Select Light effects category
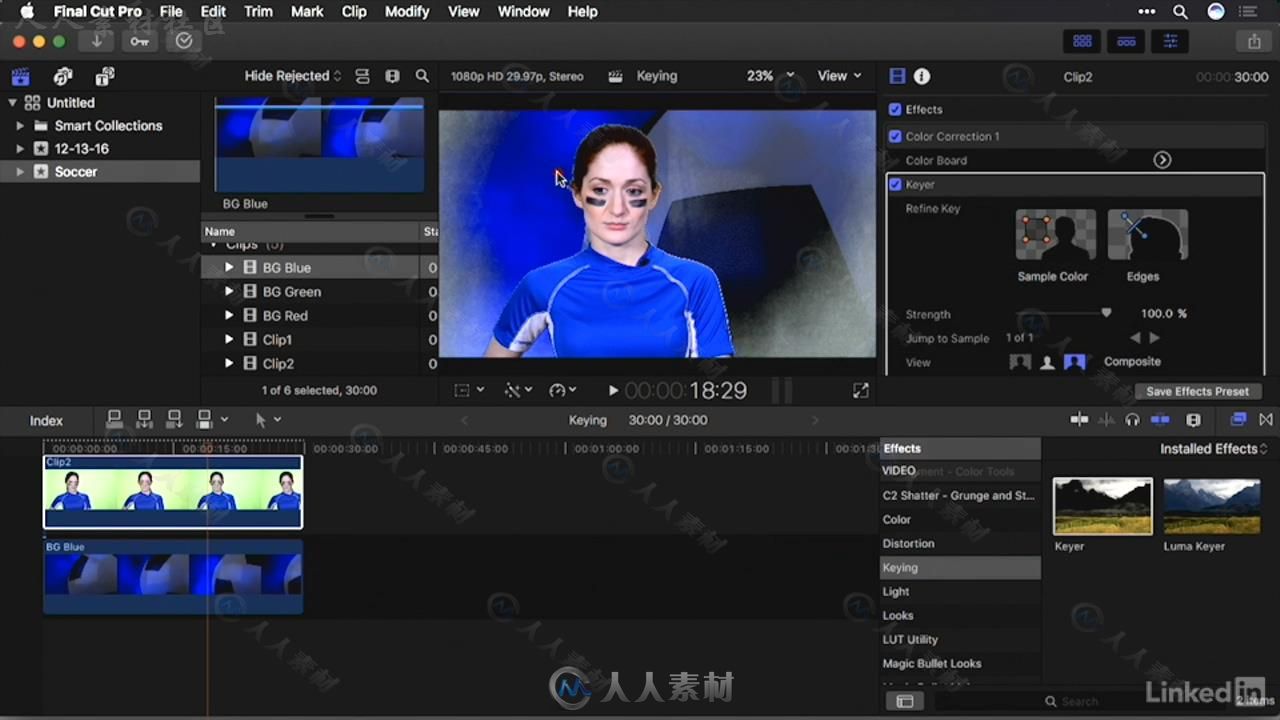This screenshot has height=720, width=1280. [x=960, y=592]
